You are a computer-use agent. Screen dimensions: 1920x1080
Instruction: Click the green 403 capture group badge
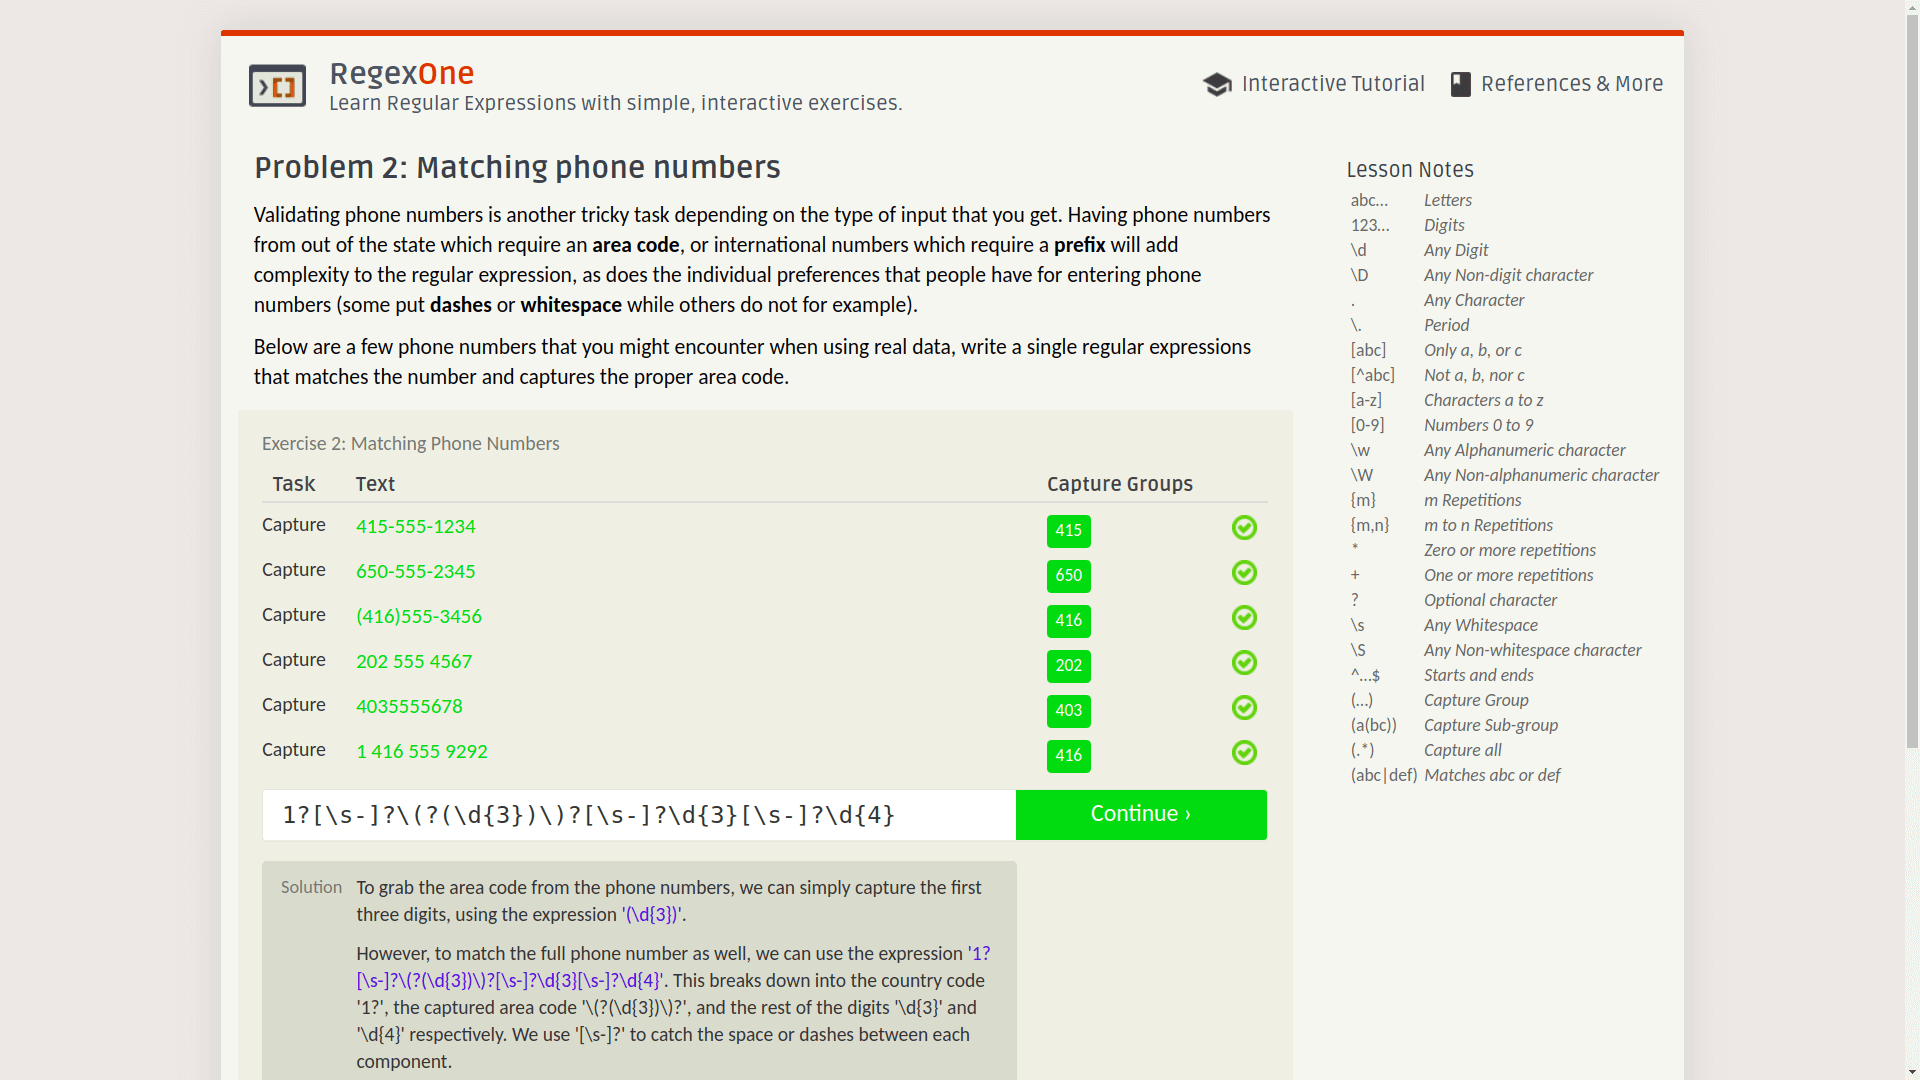[x=1068, y=711]
